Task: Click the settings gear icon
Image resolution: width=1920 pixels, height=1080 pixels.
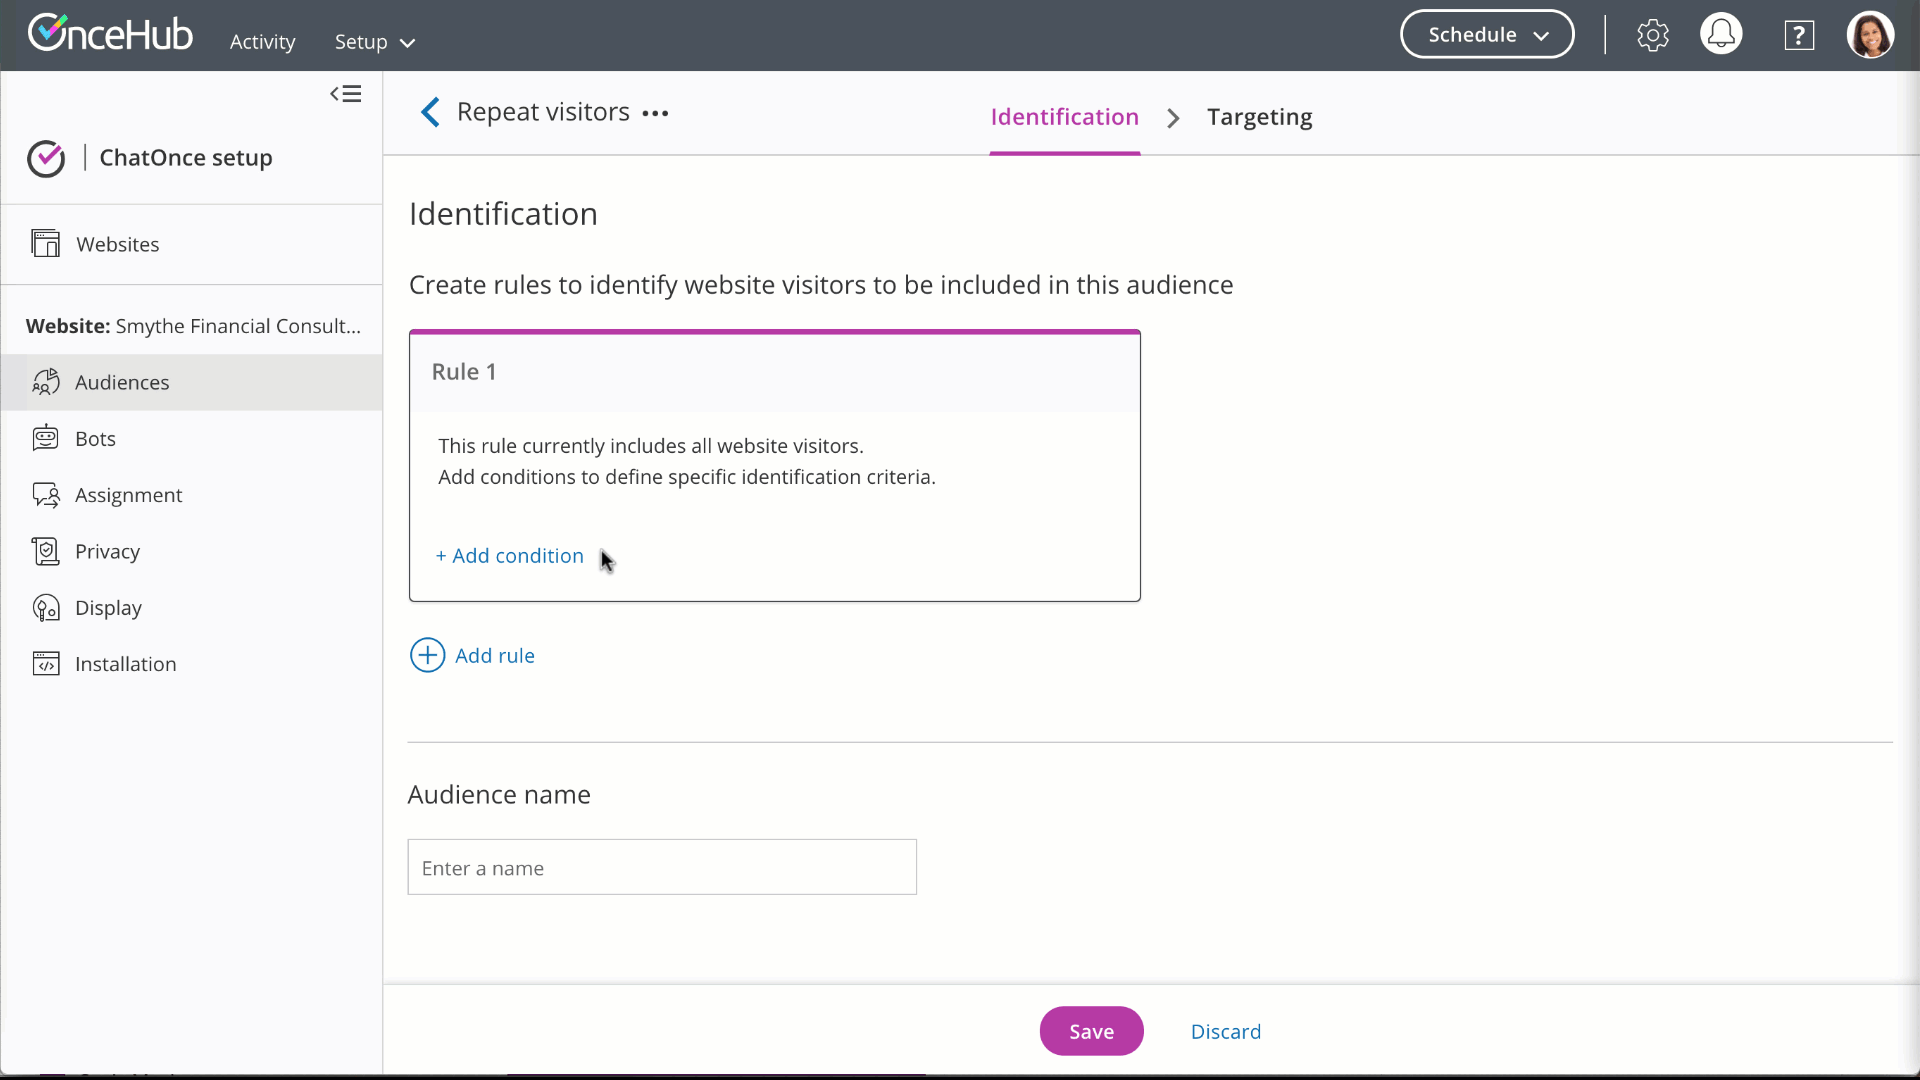Action: 1652,36
